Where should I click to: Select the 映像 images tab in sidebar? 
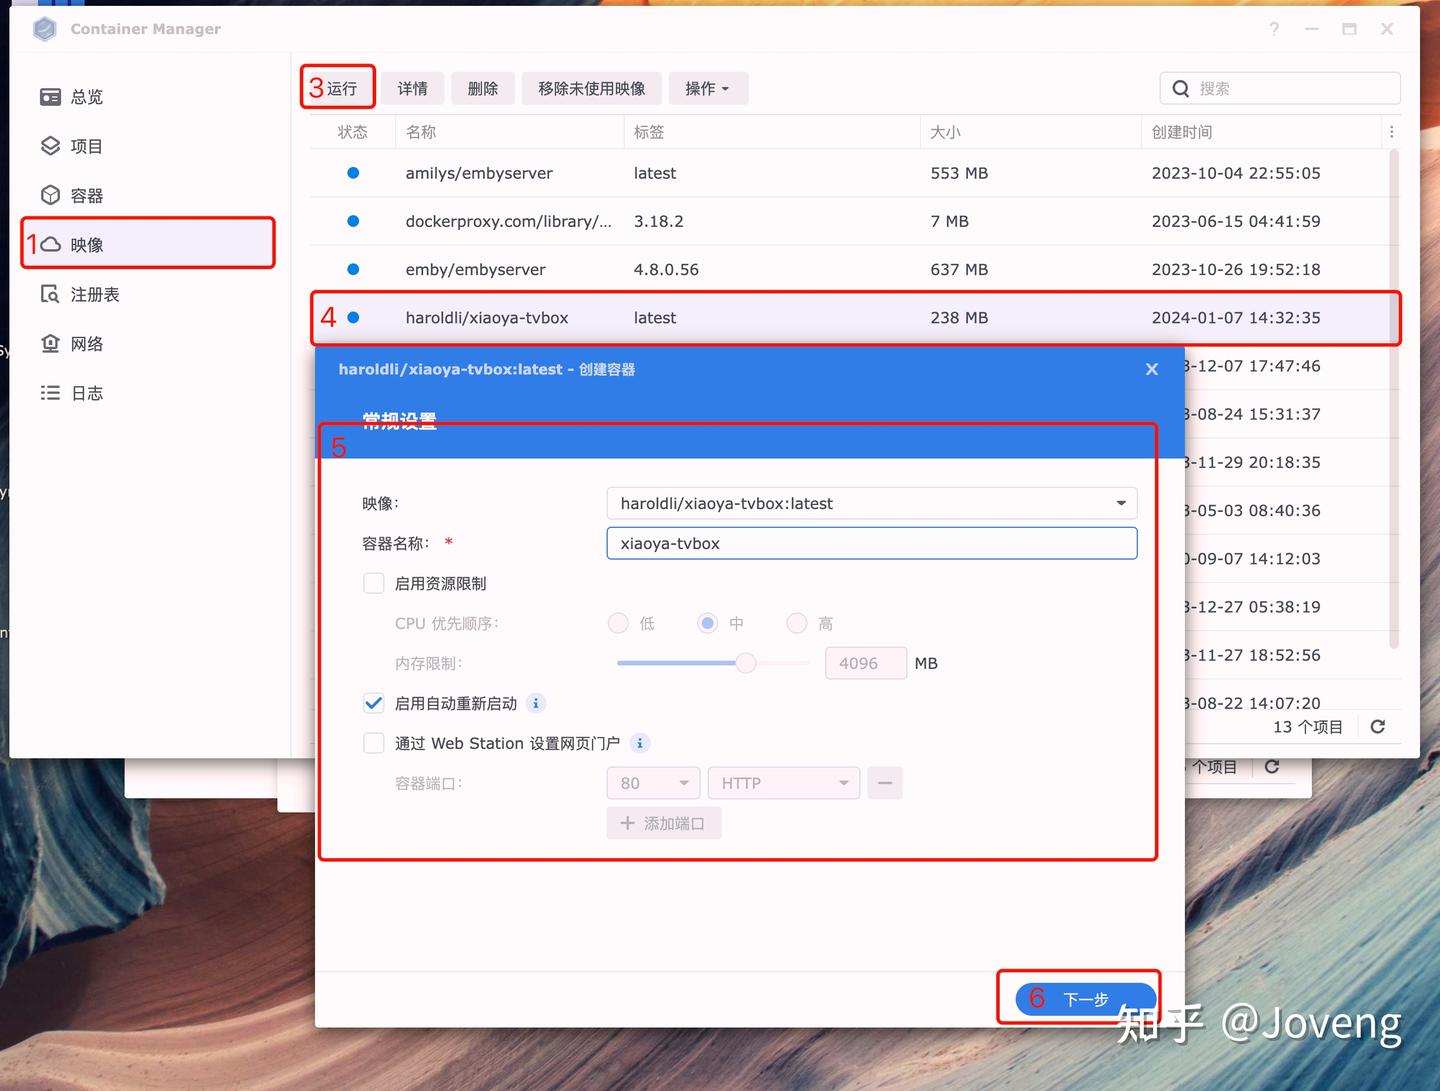(148, 244)
